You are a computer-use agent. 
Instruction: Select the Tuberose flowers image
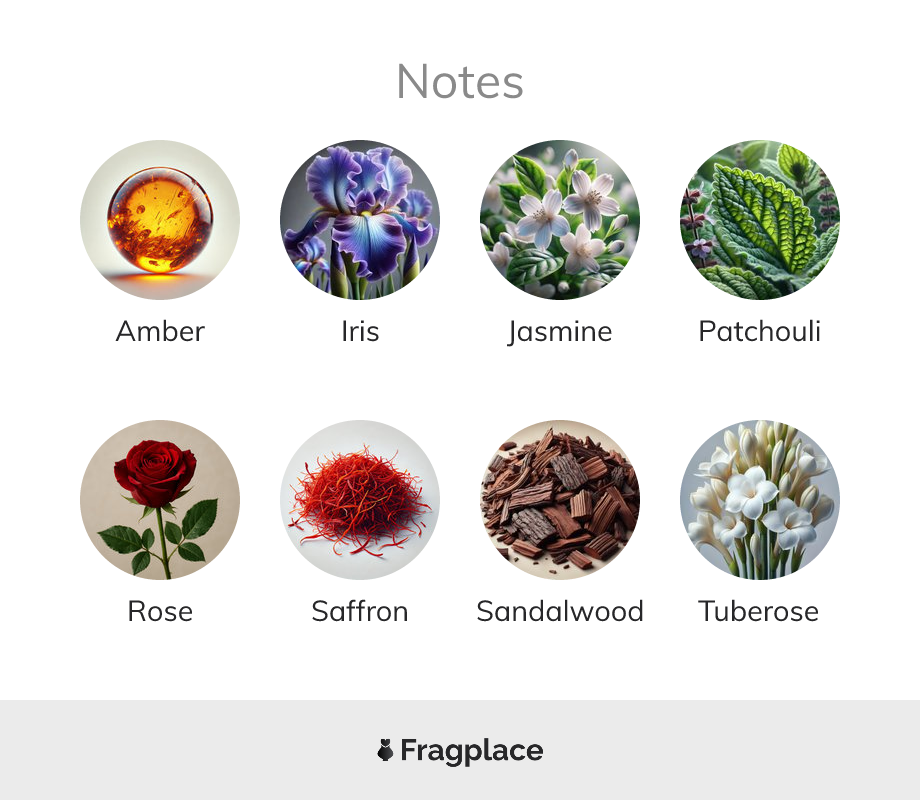coord(760,499)
